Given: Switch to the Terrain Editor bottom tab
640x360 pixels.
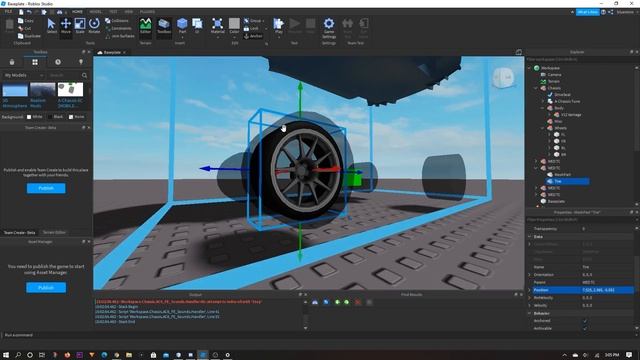Looking at the screenshot, I should 54,232.
